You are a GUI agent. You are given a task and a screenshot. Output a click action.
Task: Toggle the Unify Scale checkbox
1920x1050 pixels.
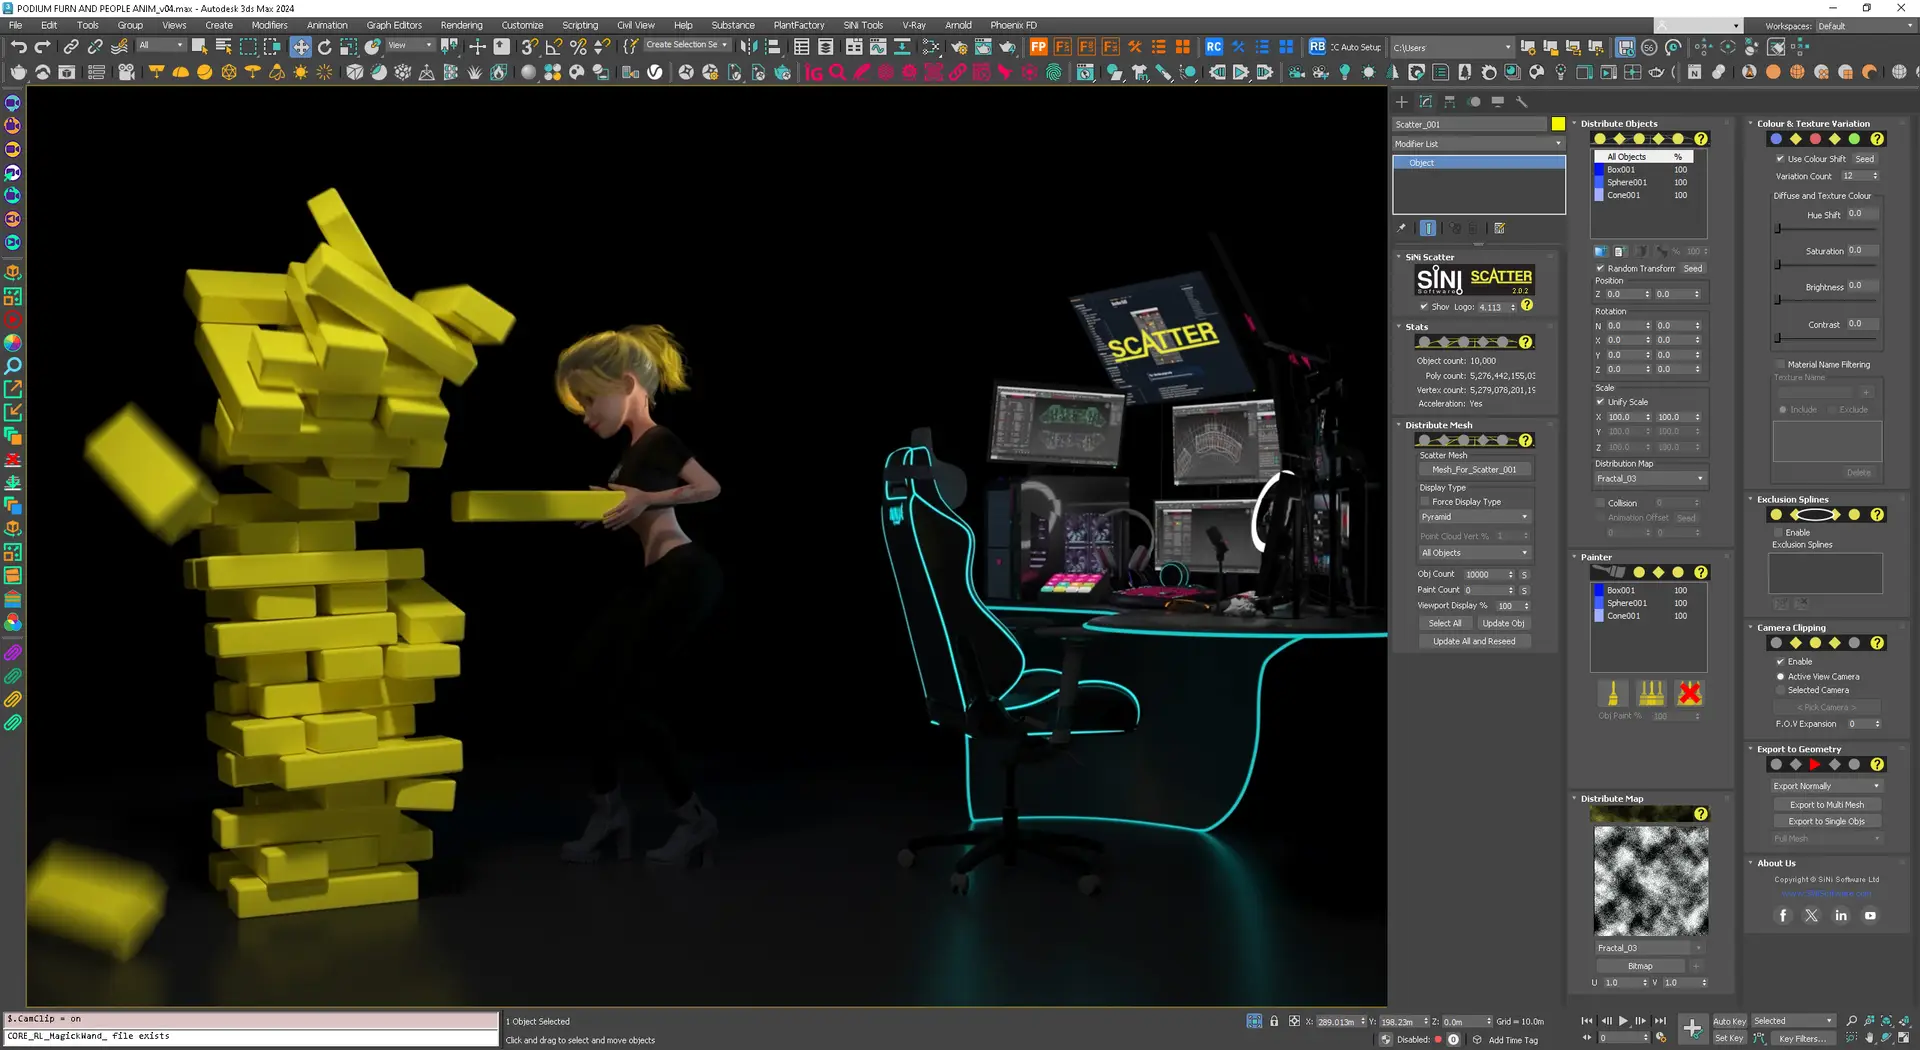coord(1600,402)
